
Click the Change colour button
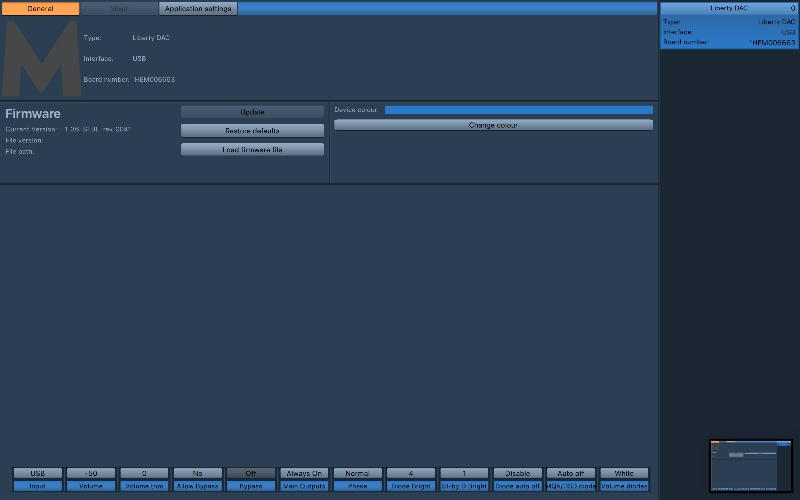493,125
